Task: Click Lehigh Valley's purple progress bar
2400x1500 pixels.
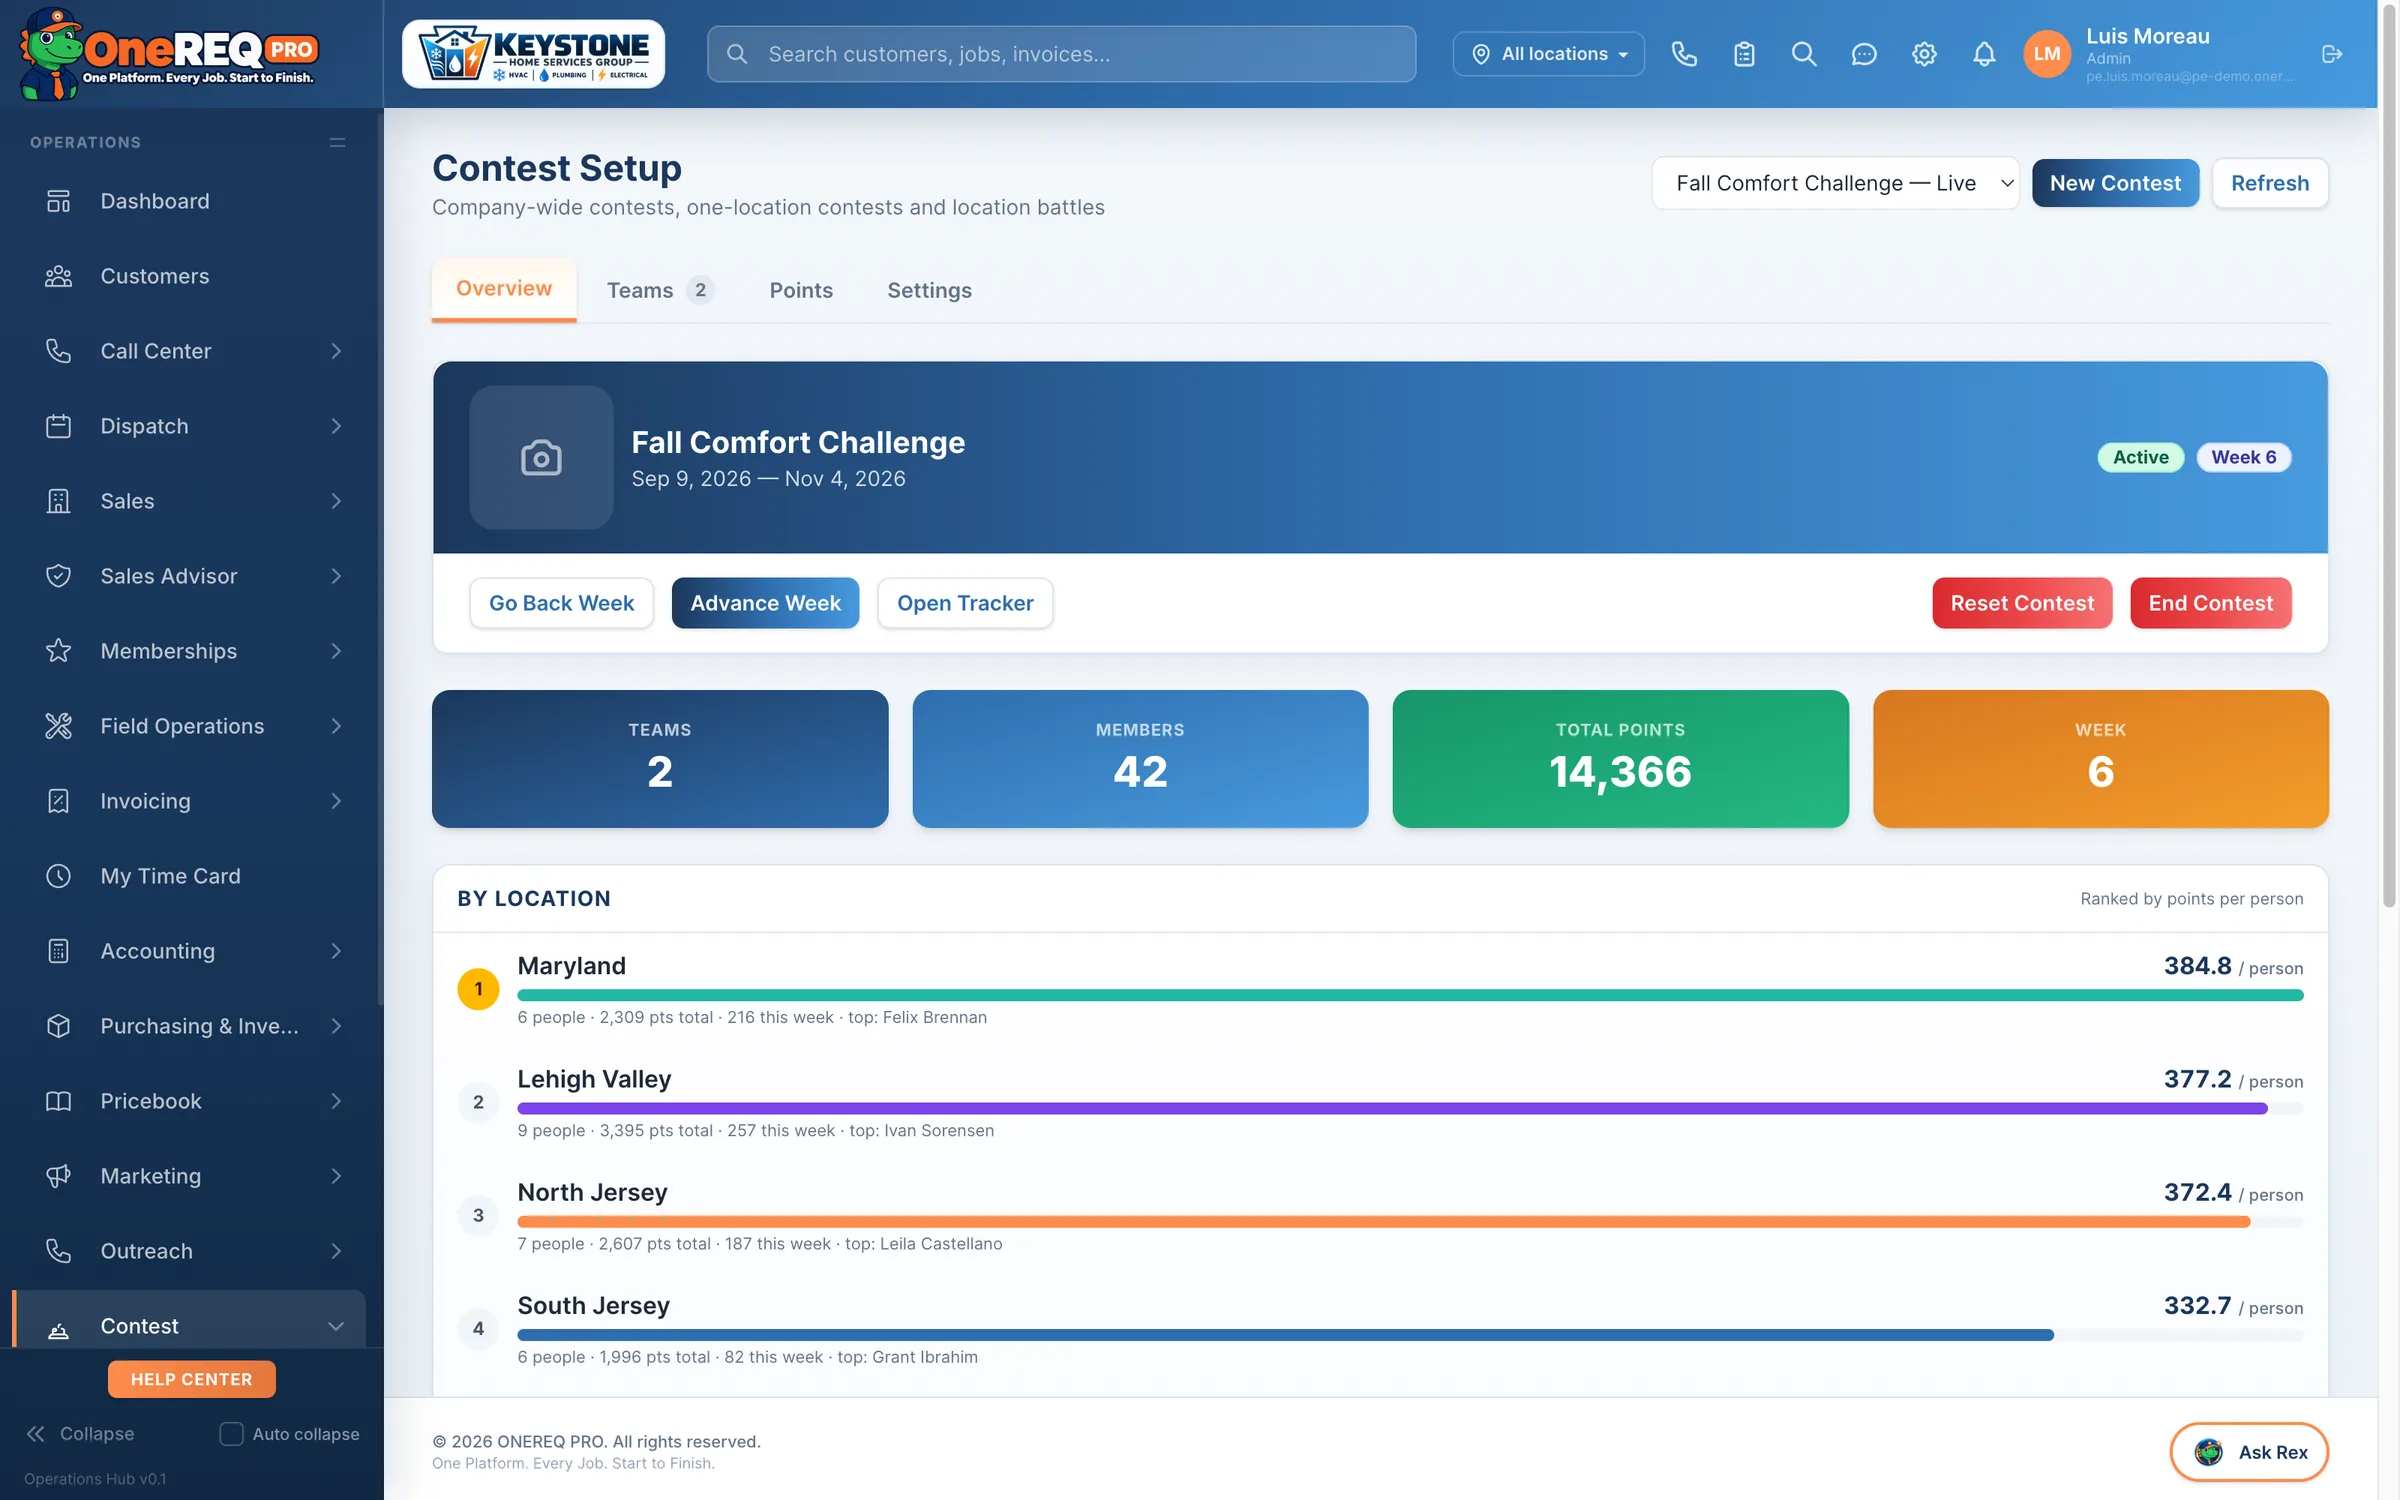Action: [1392, 1108]
